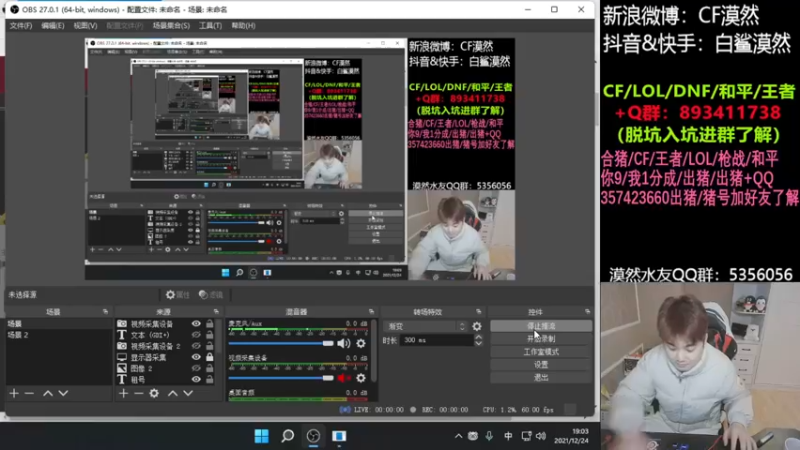The width and height of the screenshot is (800, 450).
Task: Open OBS Studio from the Windows taskbar
Action: [313, 436]
